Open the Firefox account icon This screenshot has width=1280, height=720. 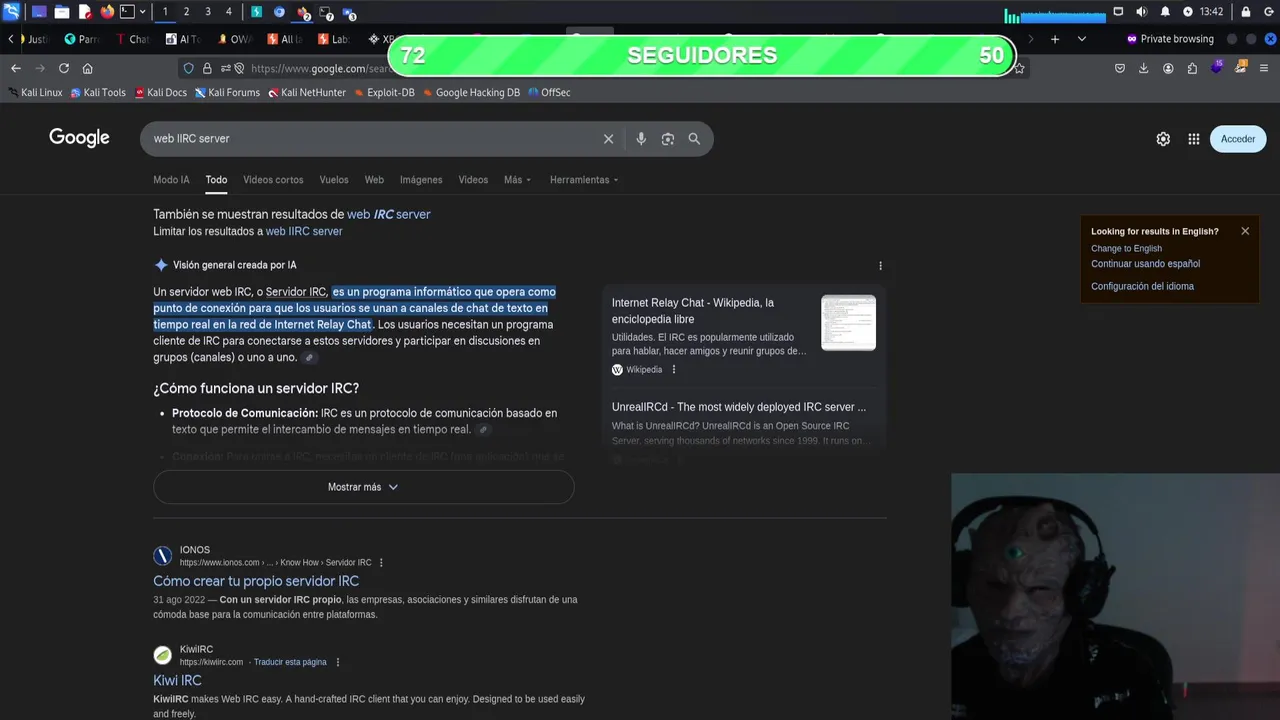1168,68
